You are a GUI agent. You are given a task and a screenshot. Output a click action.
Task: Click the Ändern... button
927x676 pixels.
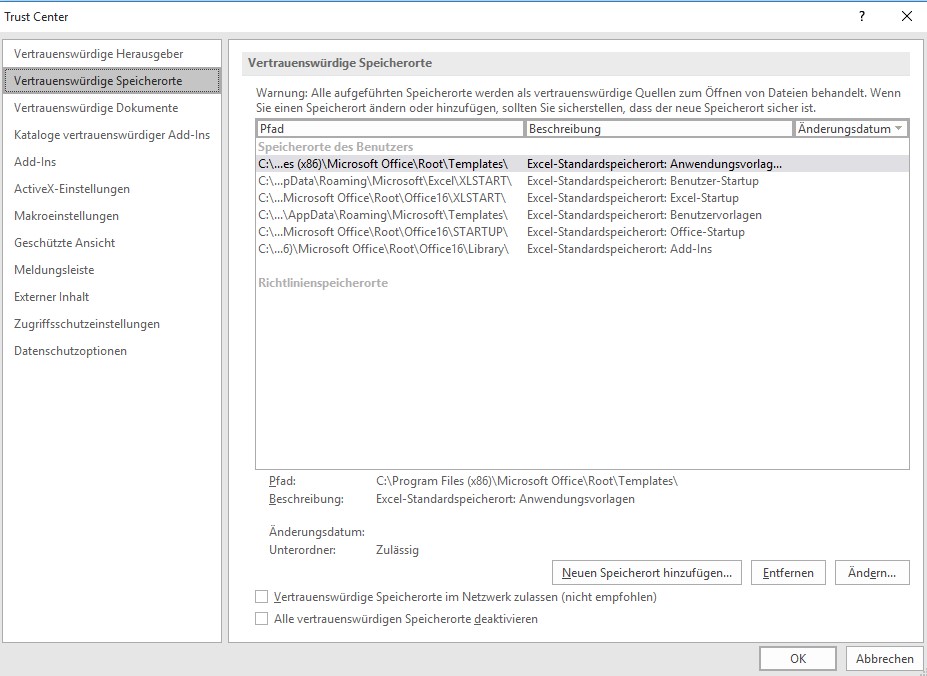[871, 573]
